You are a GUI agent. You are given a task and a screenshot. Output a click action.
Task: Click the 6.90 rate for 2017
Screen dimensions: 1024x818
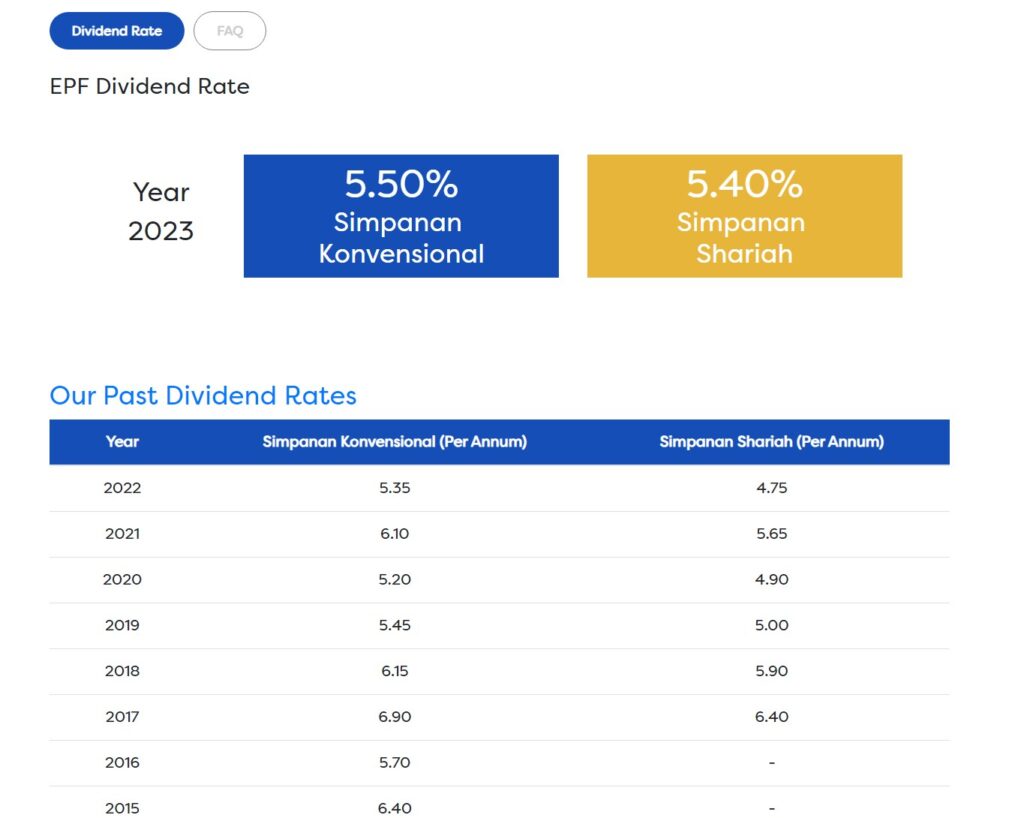tap(394, 717)
